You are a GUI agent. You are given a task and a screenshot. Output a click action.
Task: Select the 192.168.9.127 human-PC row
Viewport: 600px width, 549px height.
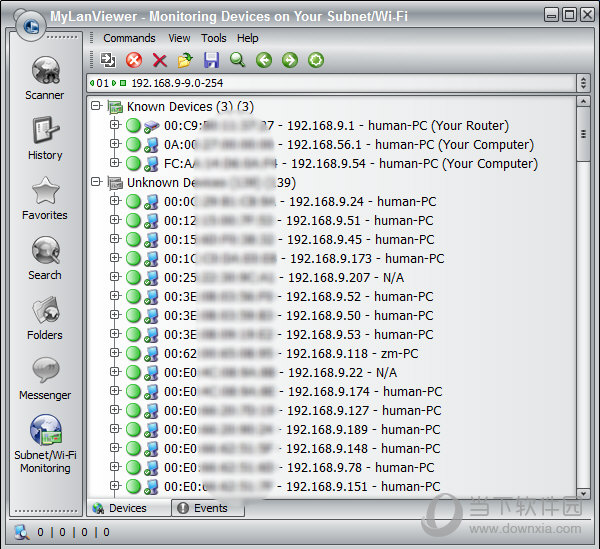303,411
